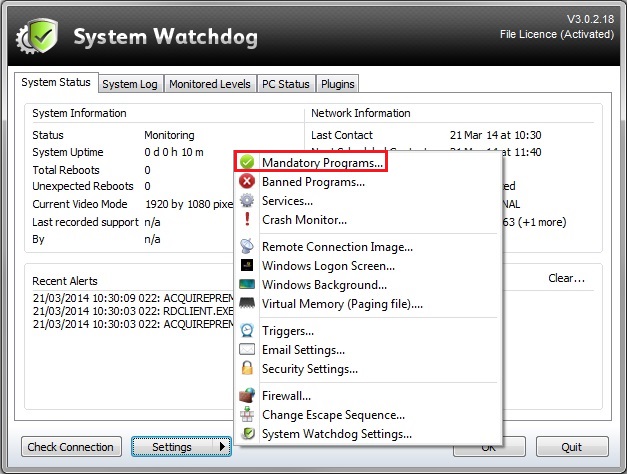Image resolution: width=627 pixels, height=474 pixels.
Task: Open Windows Logon Screen... option
Action: (368, 266)
